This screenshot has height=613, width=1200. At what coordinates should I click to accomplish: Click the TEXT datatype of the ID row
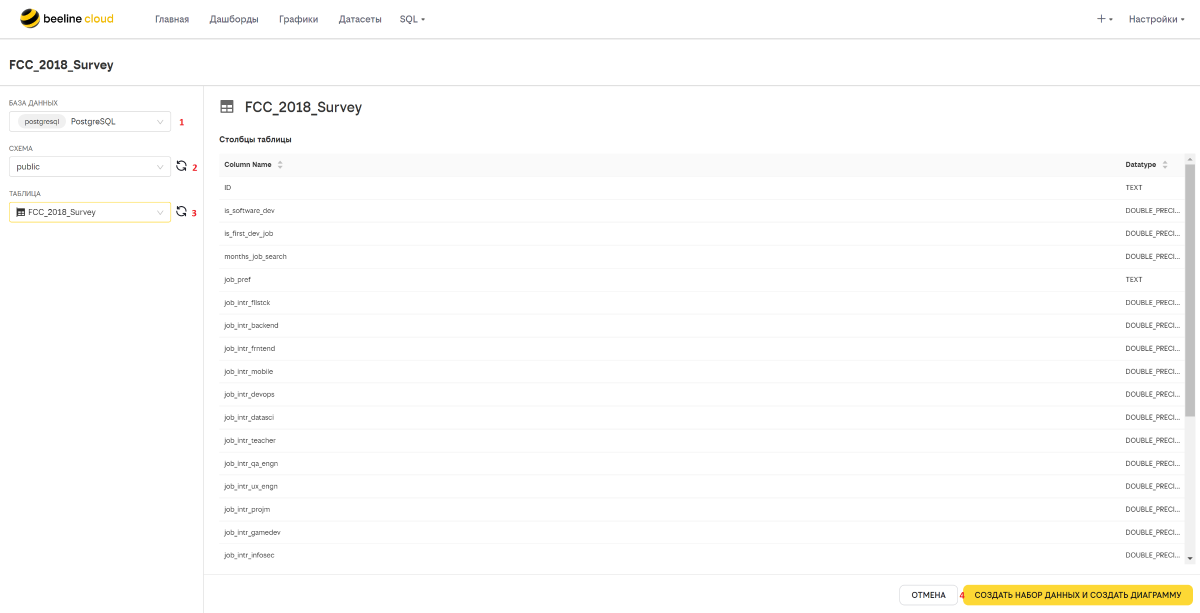click(1134, 187)
